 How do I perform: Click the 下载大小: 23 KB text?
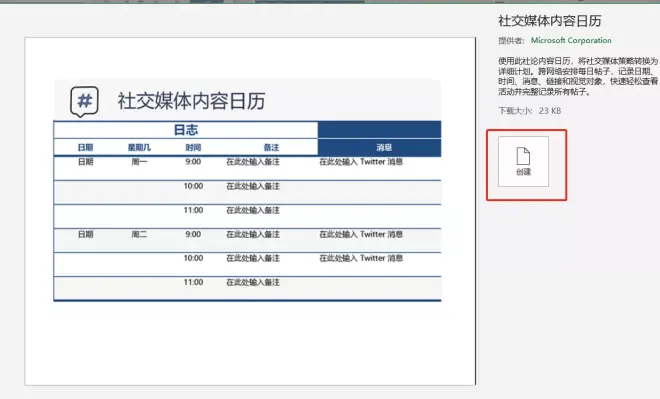pyautogui.click(x=530, y=111)
